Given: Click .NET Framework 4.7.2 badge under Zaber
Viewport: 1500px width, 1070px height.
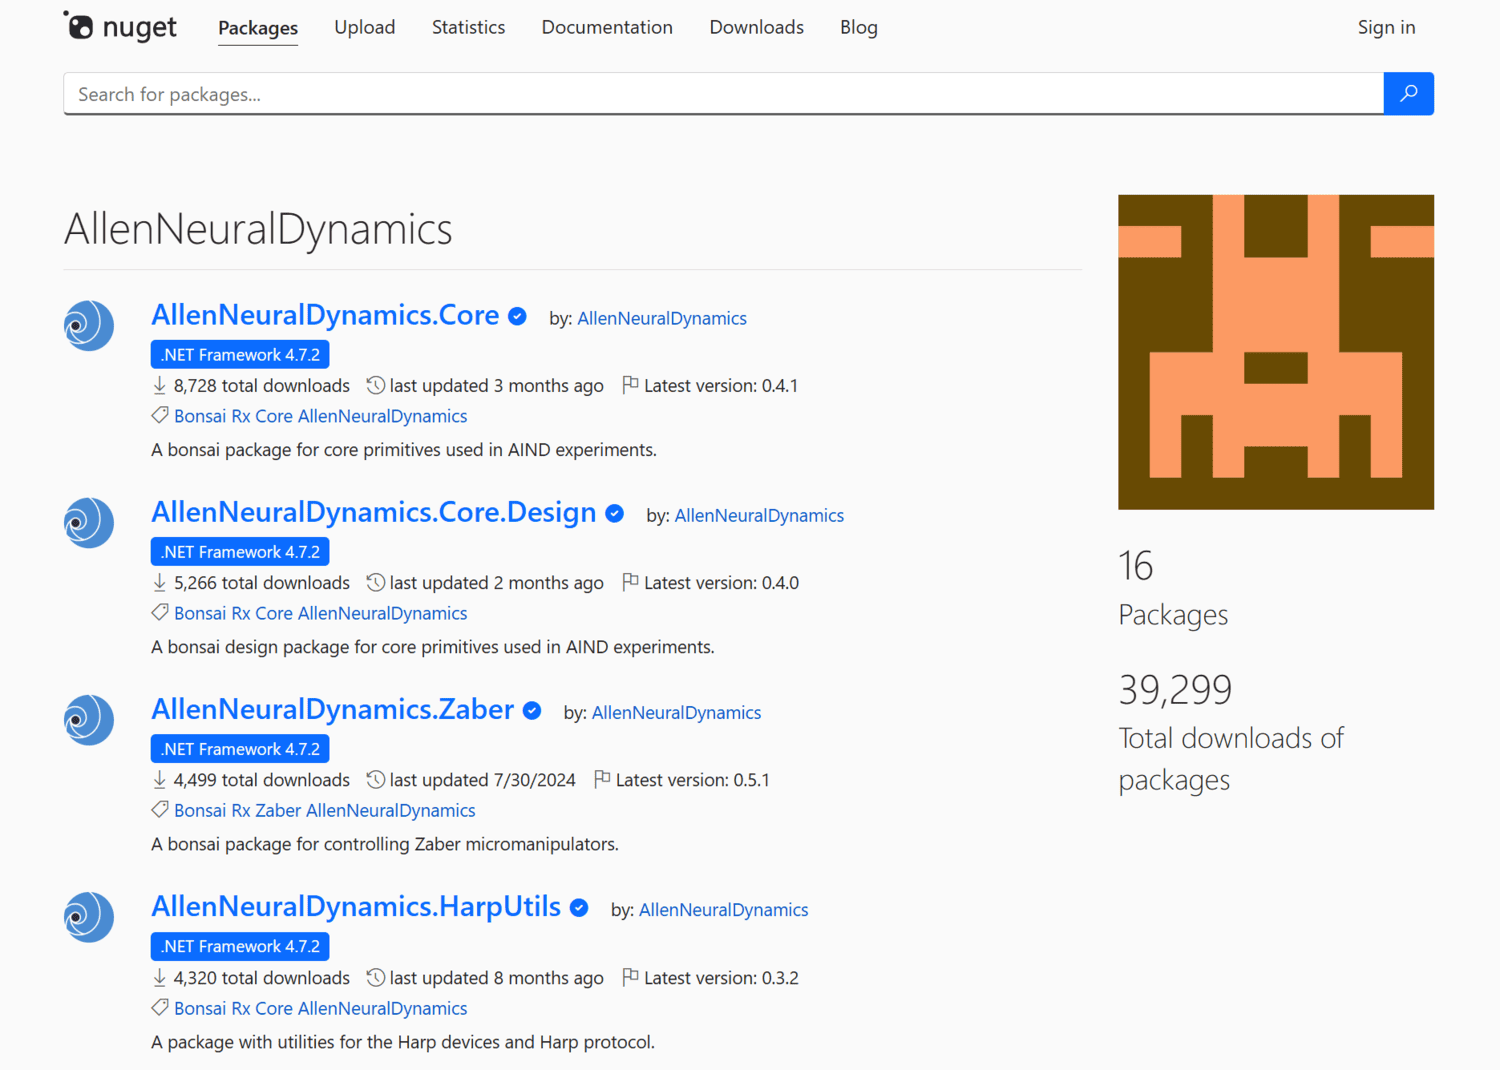Looking at the screenshot, I should [x=240, y=748].
